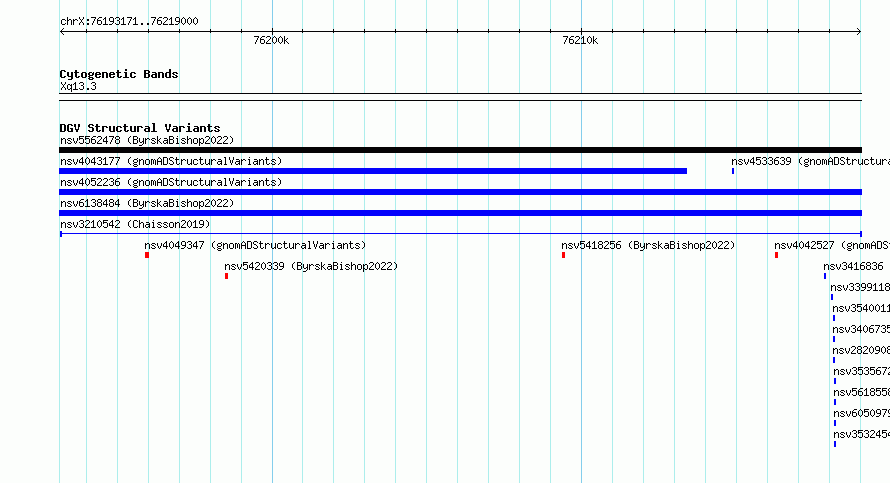Click the nsv4052236 (gnomADStructuralVariants) label

(x=171, y=182)
